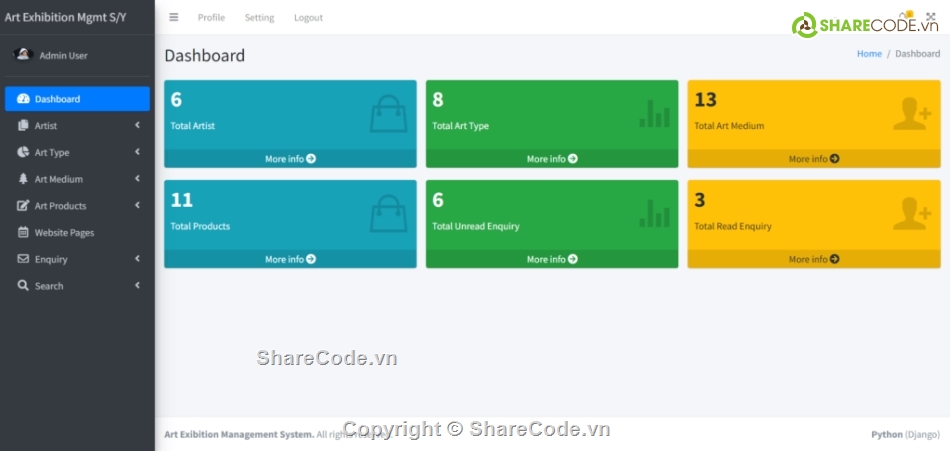Viewport: 950px width, 451px height.
Task: Click the Artist copy icon in the sidebar
Action: [23, 125]
